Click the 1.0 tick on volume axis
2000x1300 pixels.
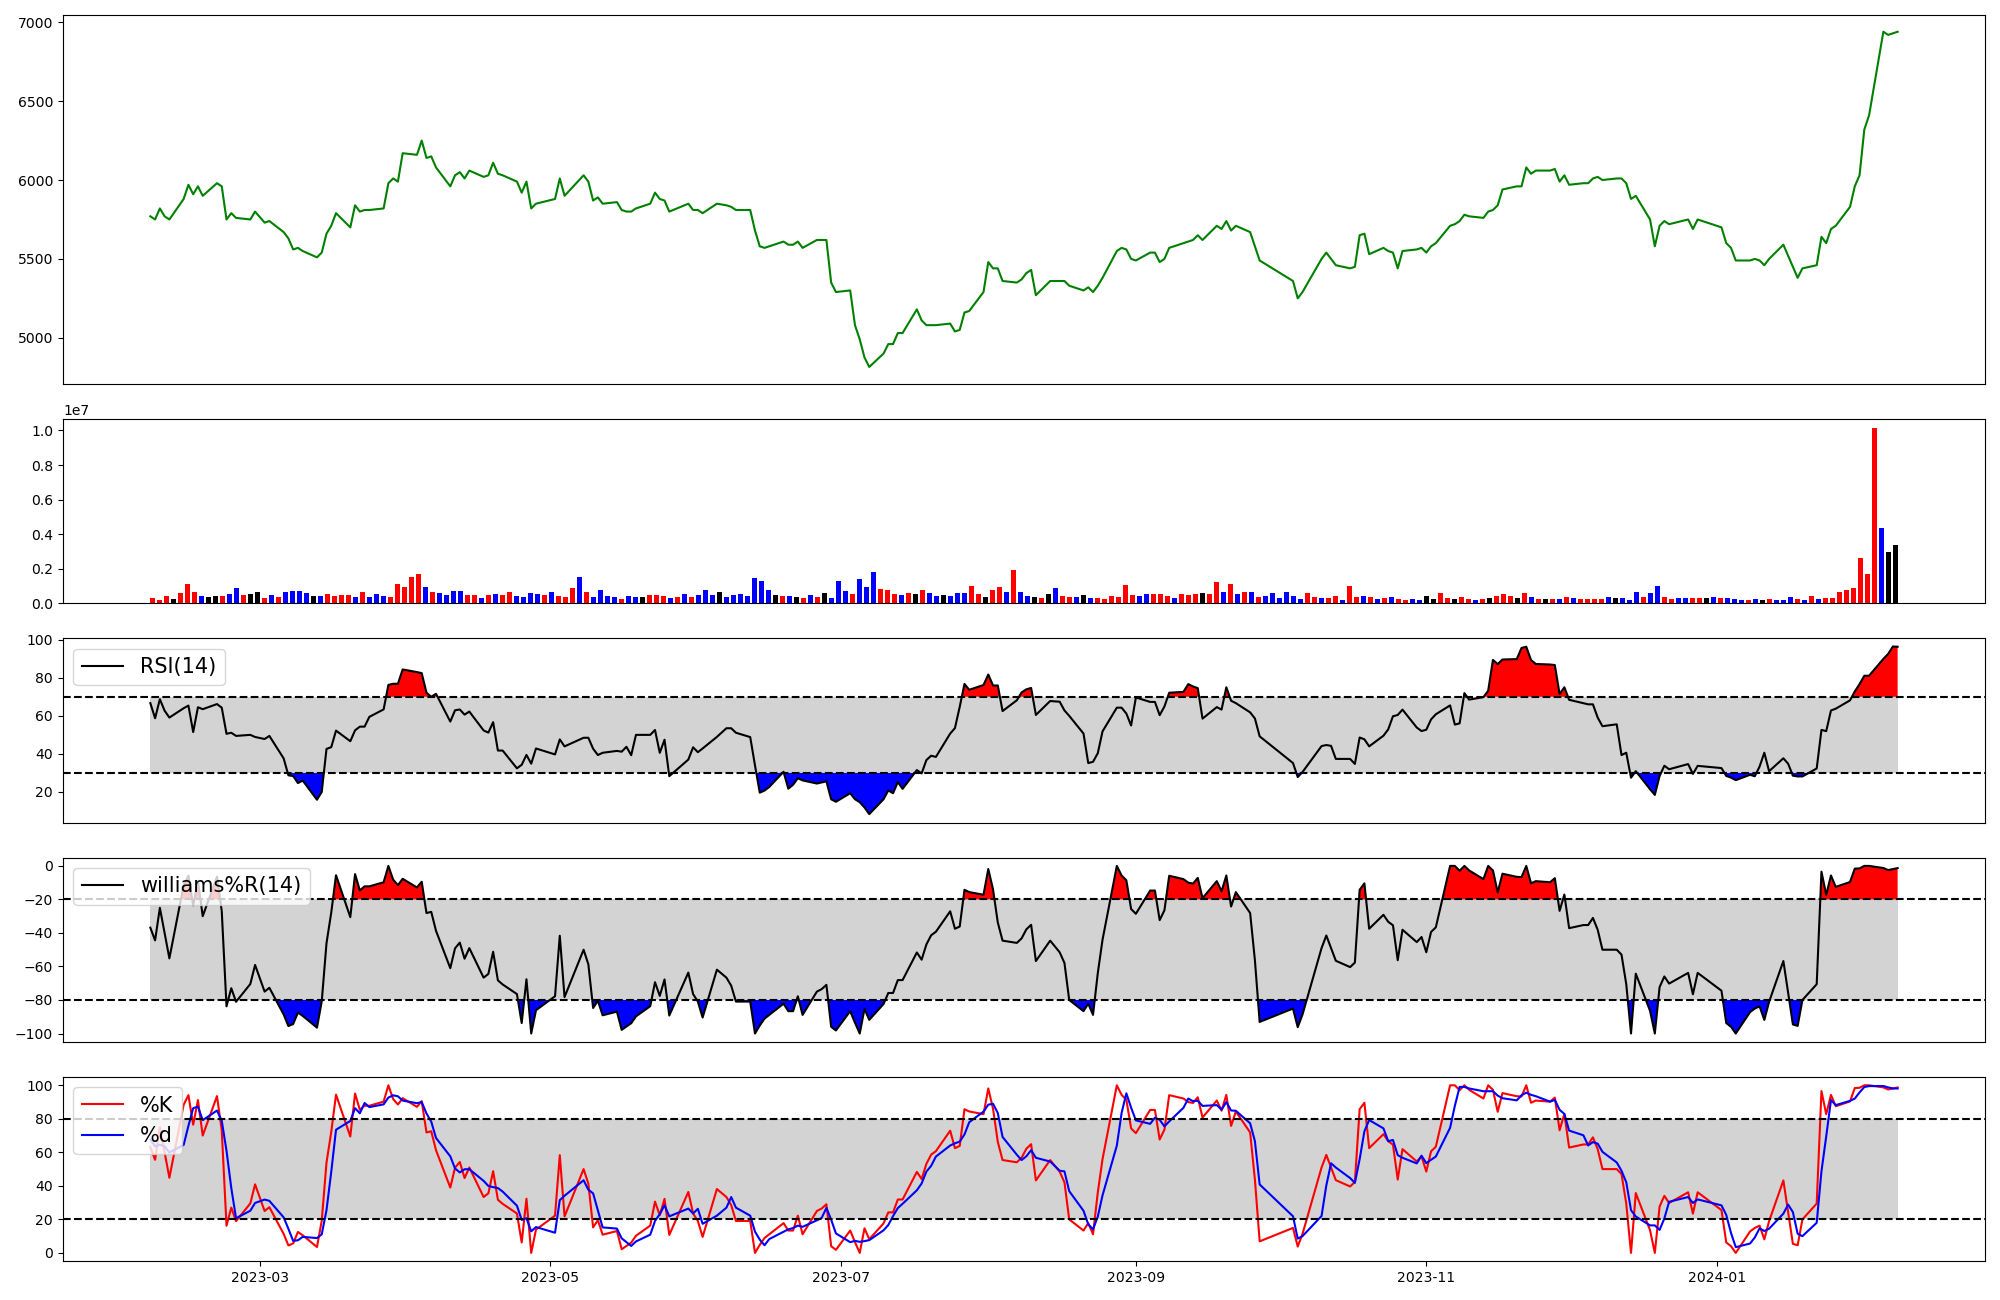click(x=42, y=431)
